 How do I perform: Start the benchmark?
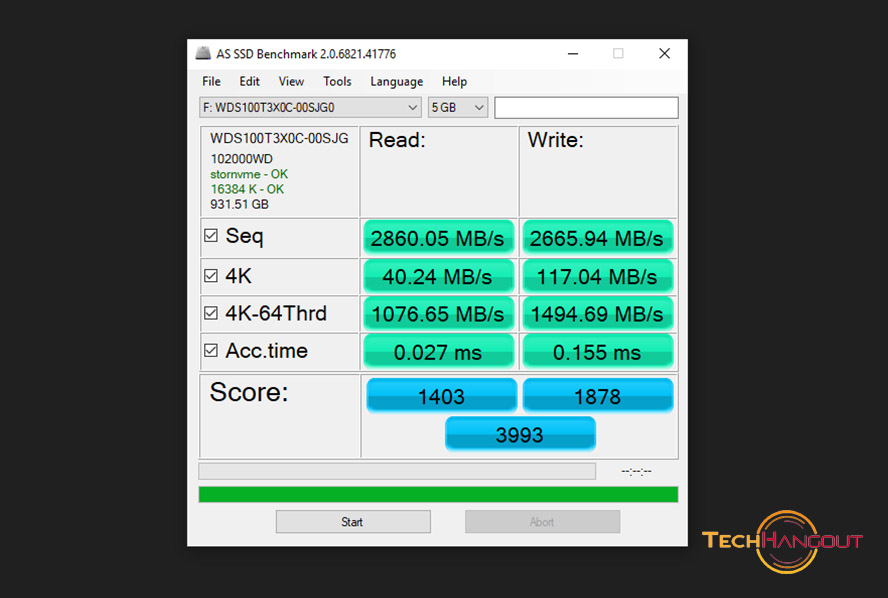(x=353, y=522)
